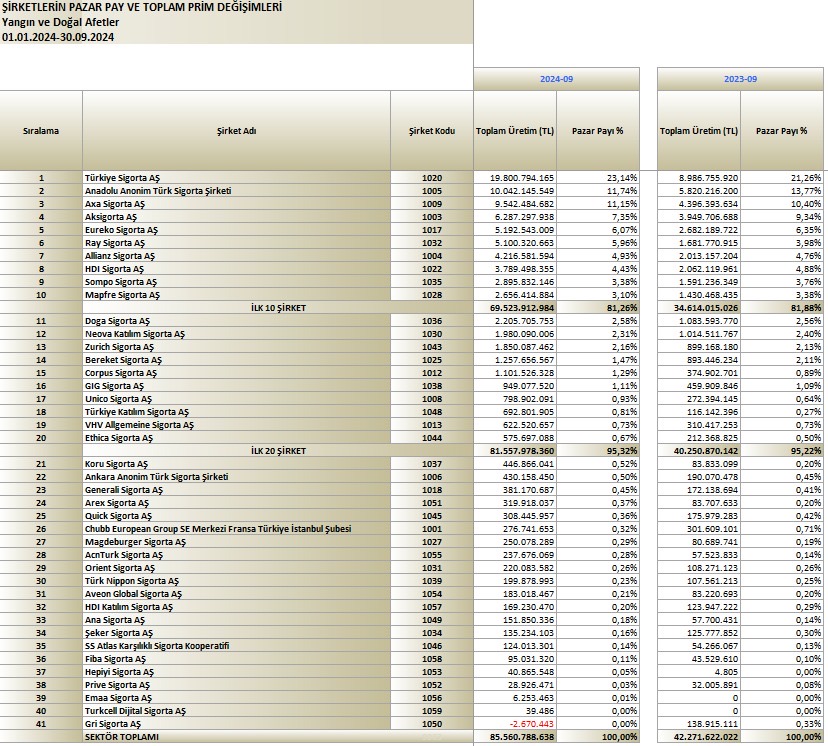The width and height of the screenshot is (828, 746).
Task: Select Fiba Sigorta AŞ cell
Action: tap(236, 659)
